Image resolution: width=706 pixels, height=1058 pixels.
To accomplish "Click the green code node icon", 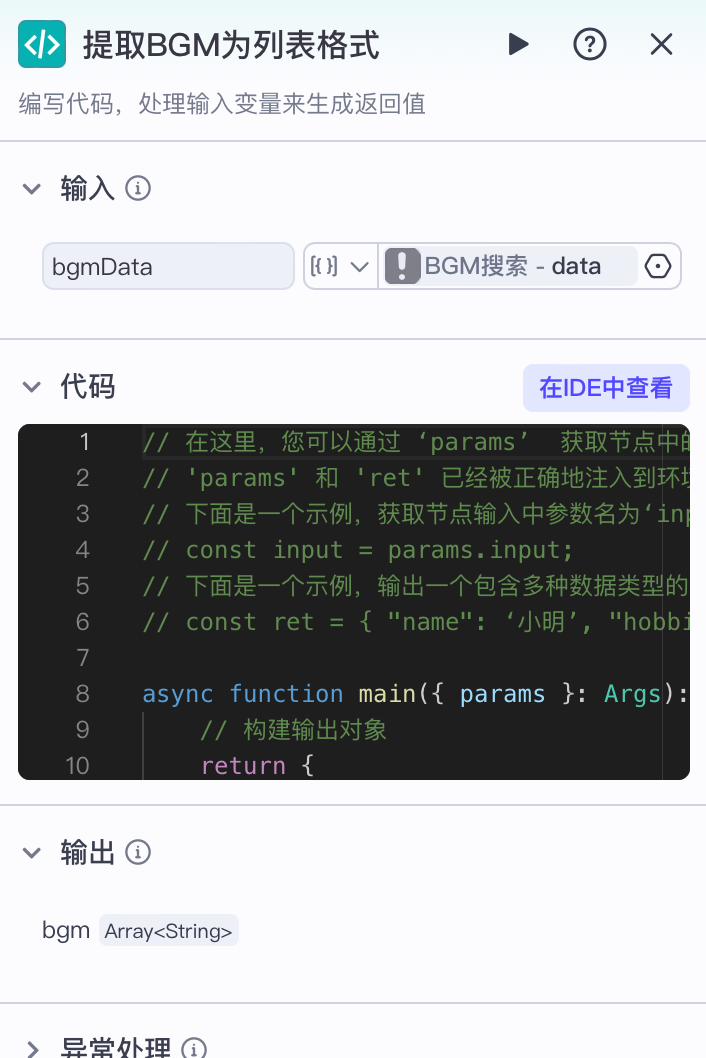I will click(x=41, y=44).
